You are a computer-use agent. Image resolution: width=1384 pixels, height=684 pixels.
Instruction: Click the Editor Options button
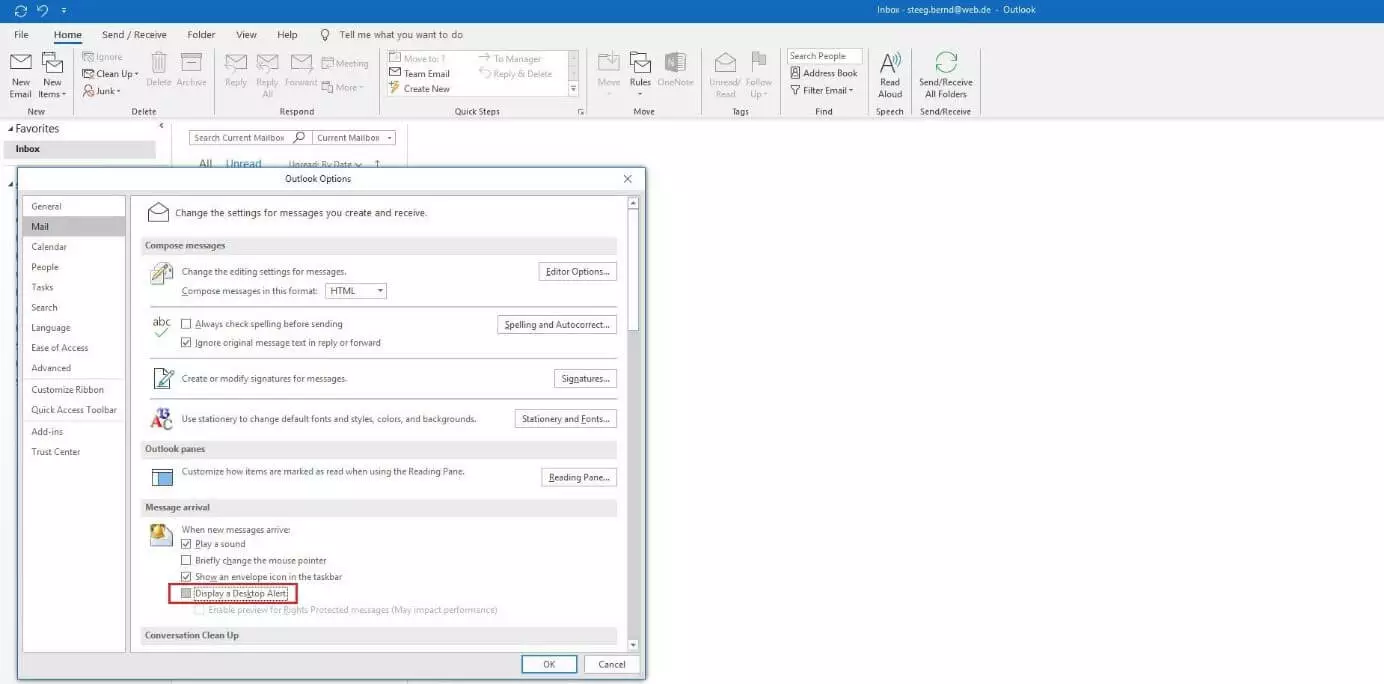point(577,272)
